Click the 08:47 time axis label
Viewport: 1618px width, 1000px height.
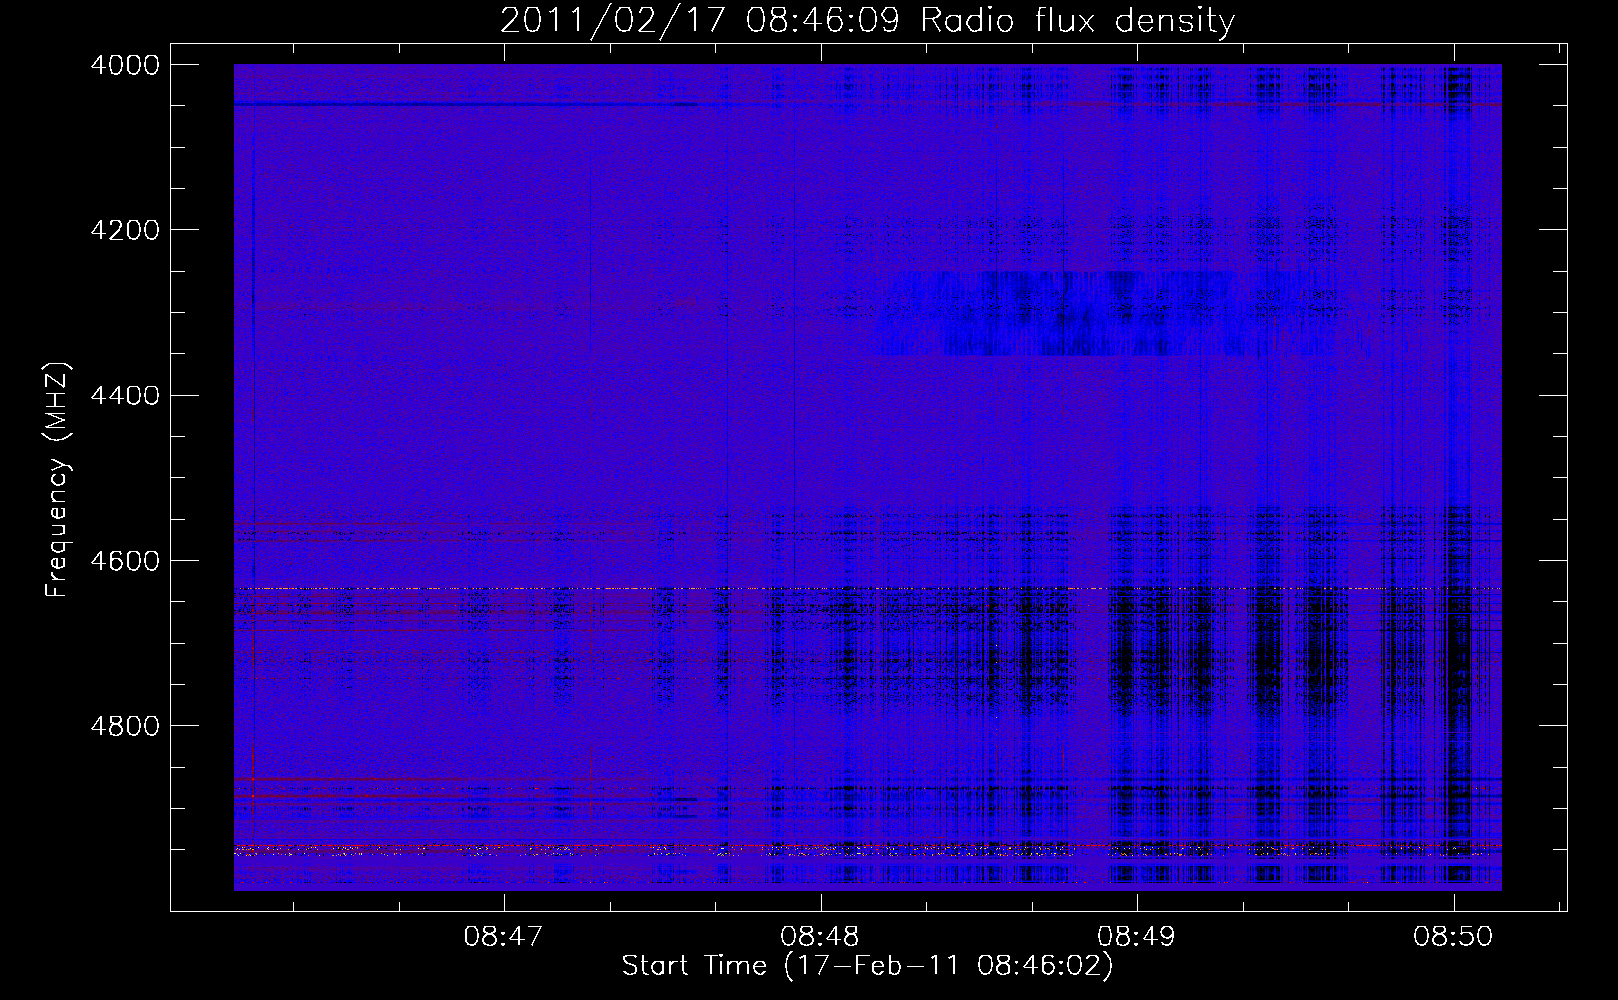pos(504,936)
